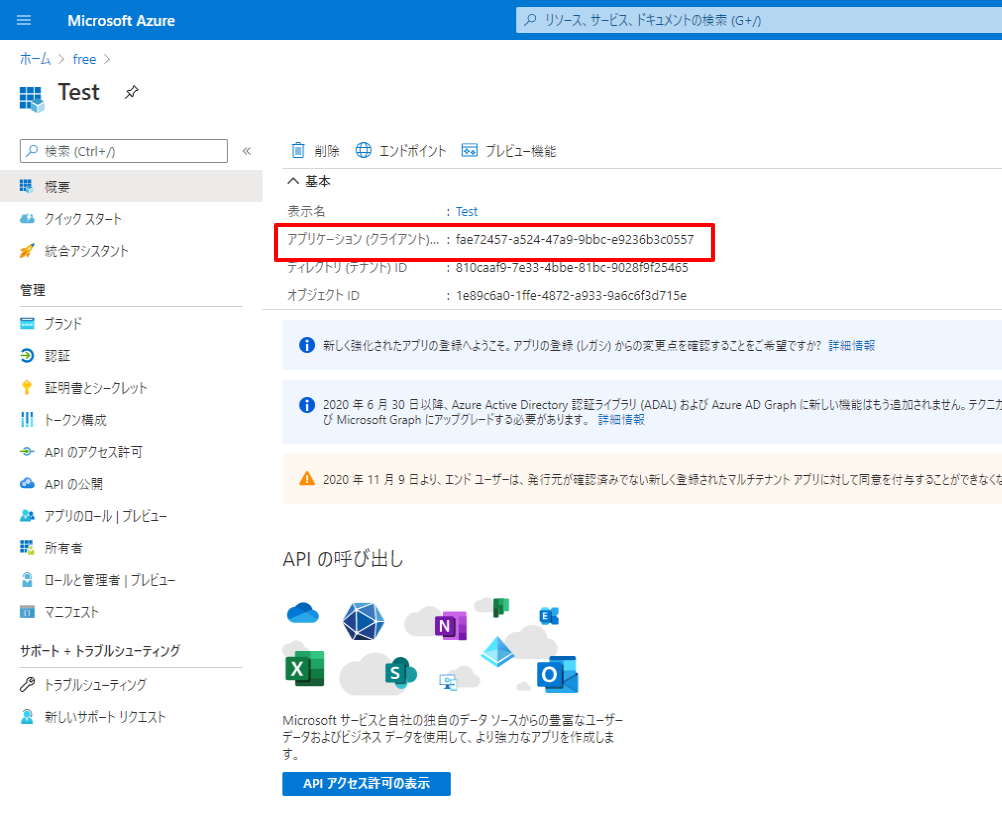This screenshot has width=1002, height=830.
Task: Click the API のアクセス許可 icon
Action: click(27, 452)
